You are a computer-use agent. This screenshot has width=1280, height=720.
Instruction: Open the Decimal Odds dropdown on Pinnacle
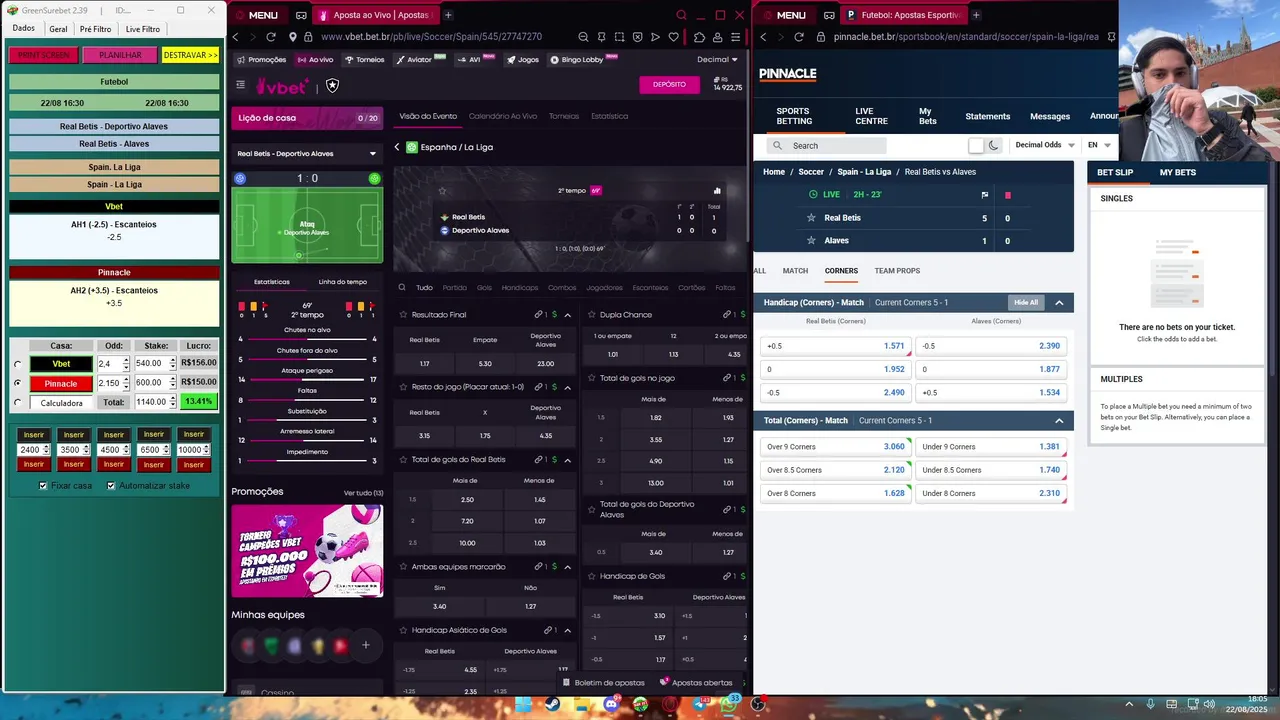coord(1045,145)
